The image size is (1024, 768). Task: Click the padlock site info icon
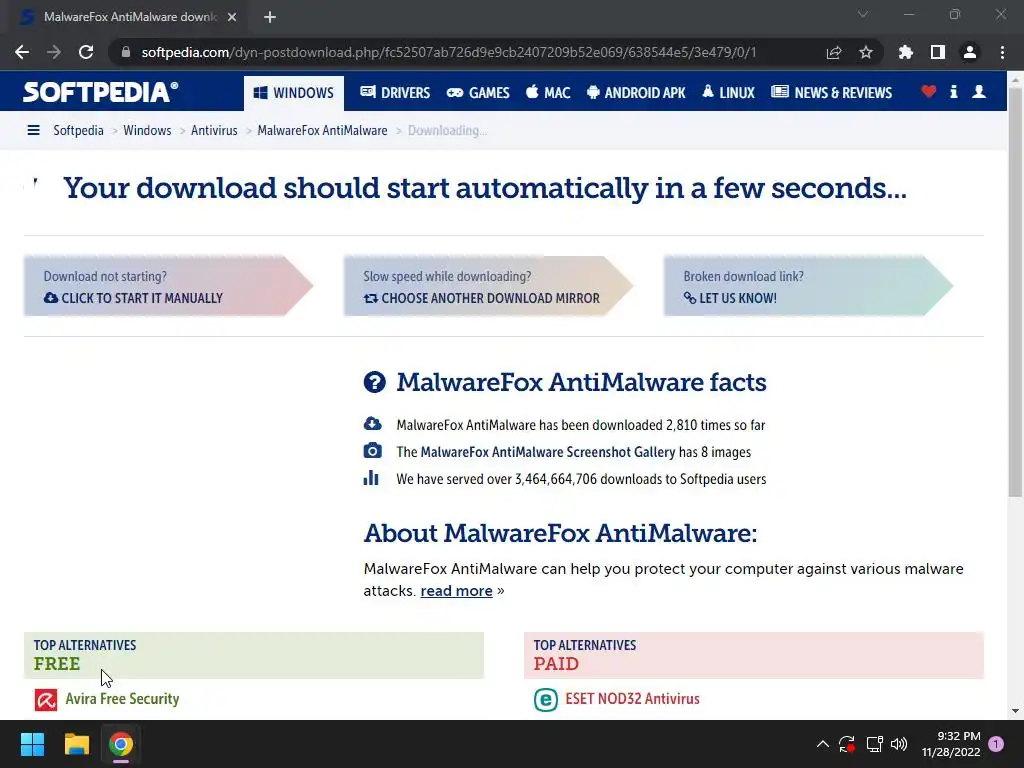(x=126, y=52)
